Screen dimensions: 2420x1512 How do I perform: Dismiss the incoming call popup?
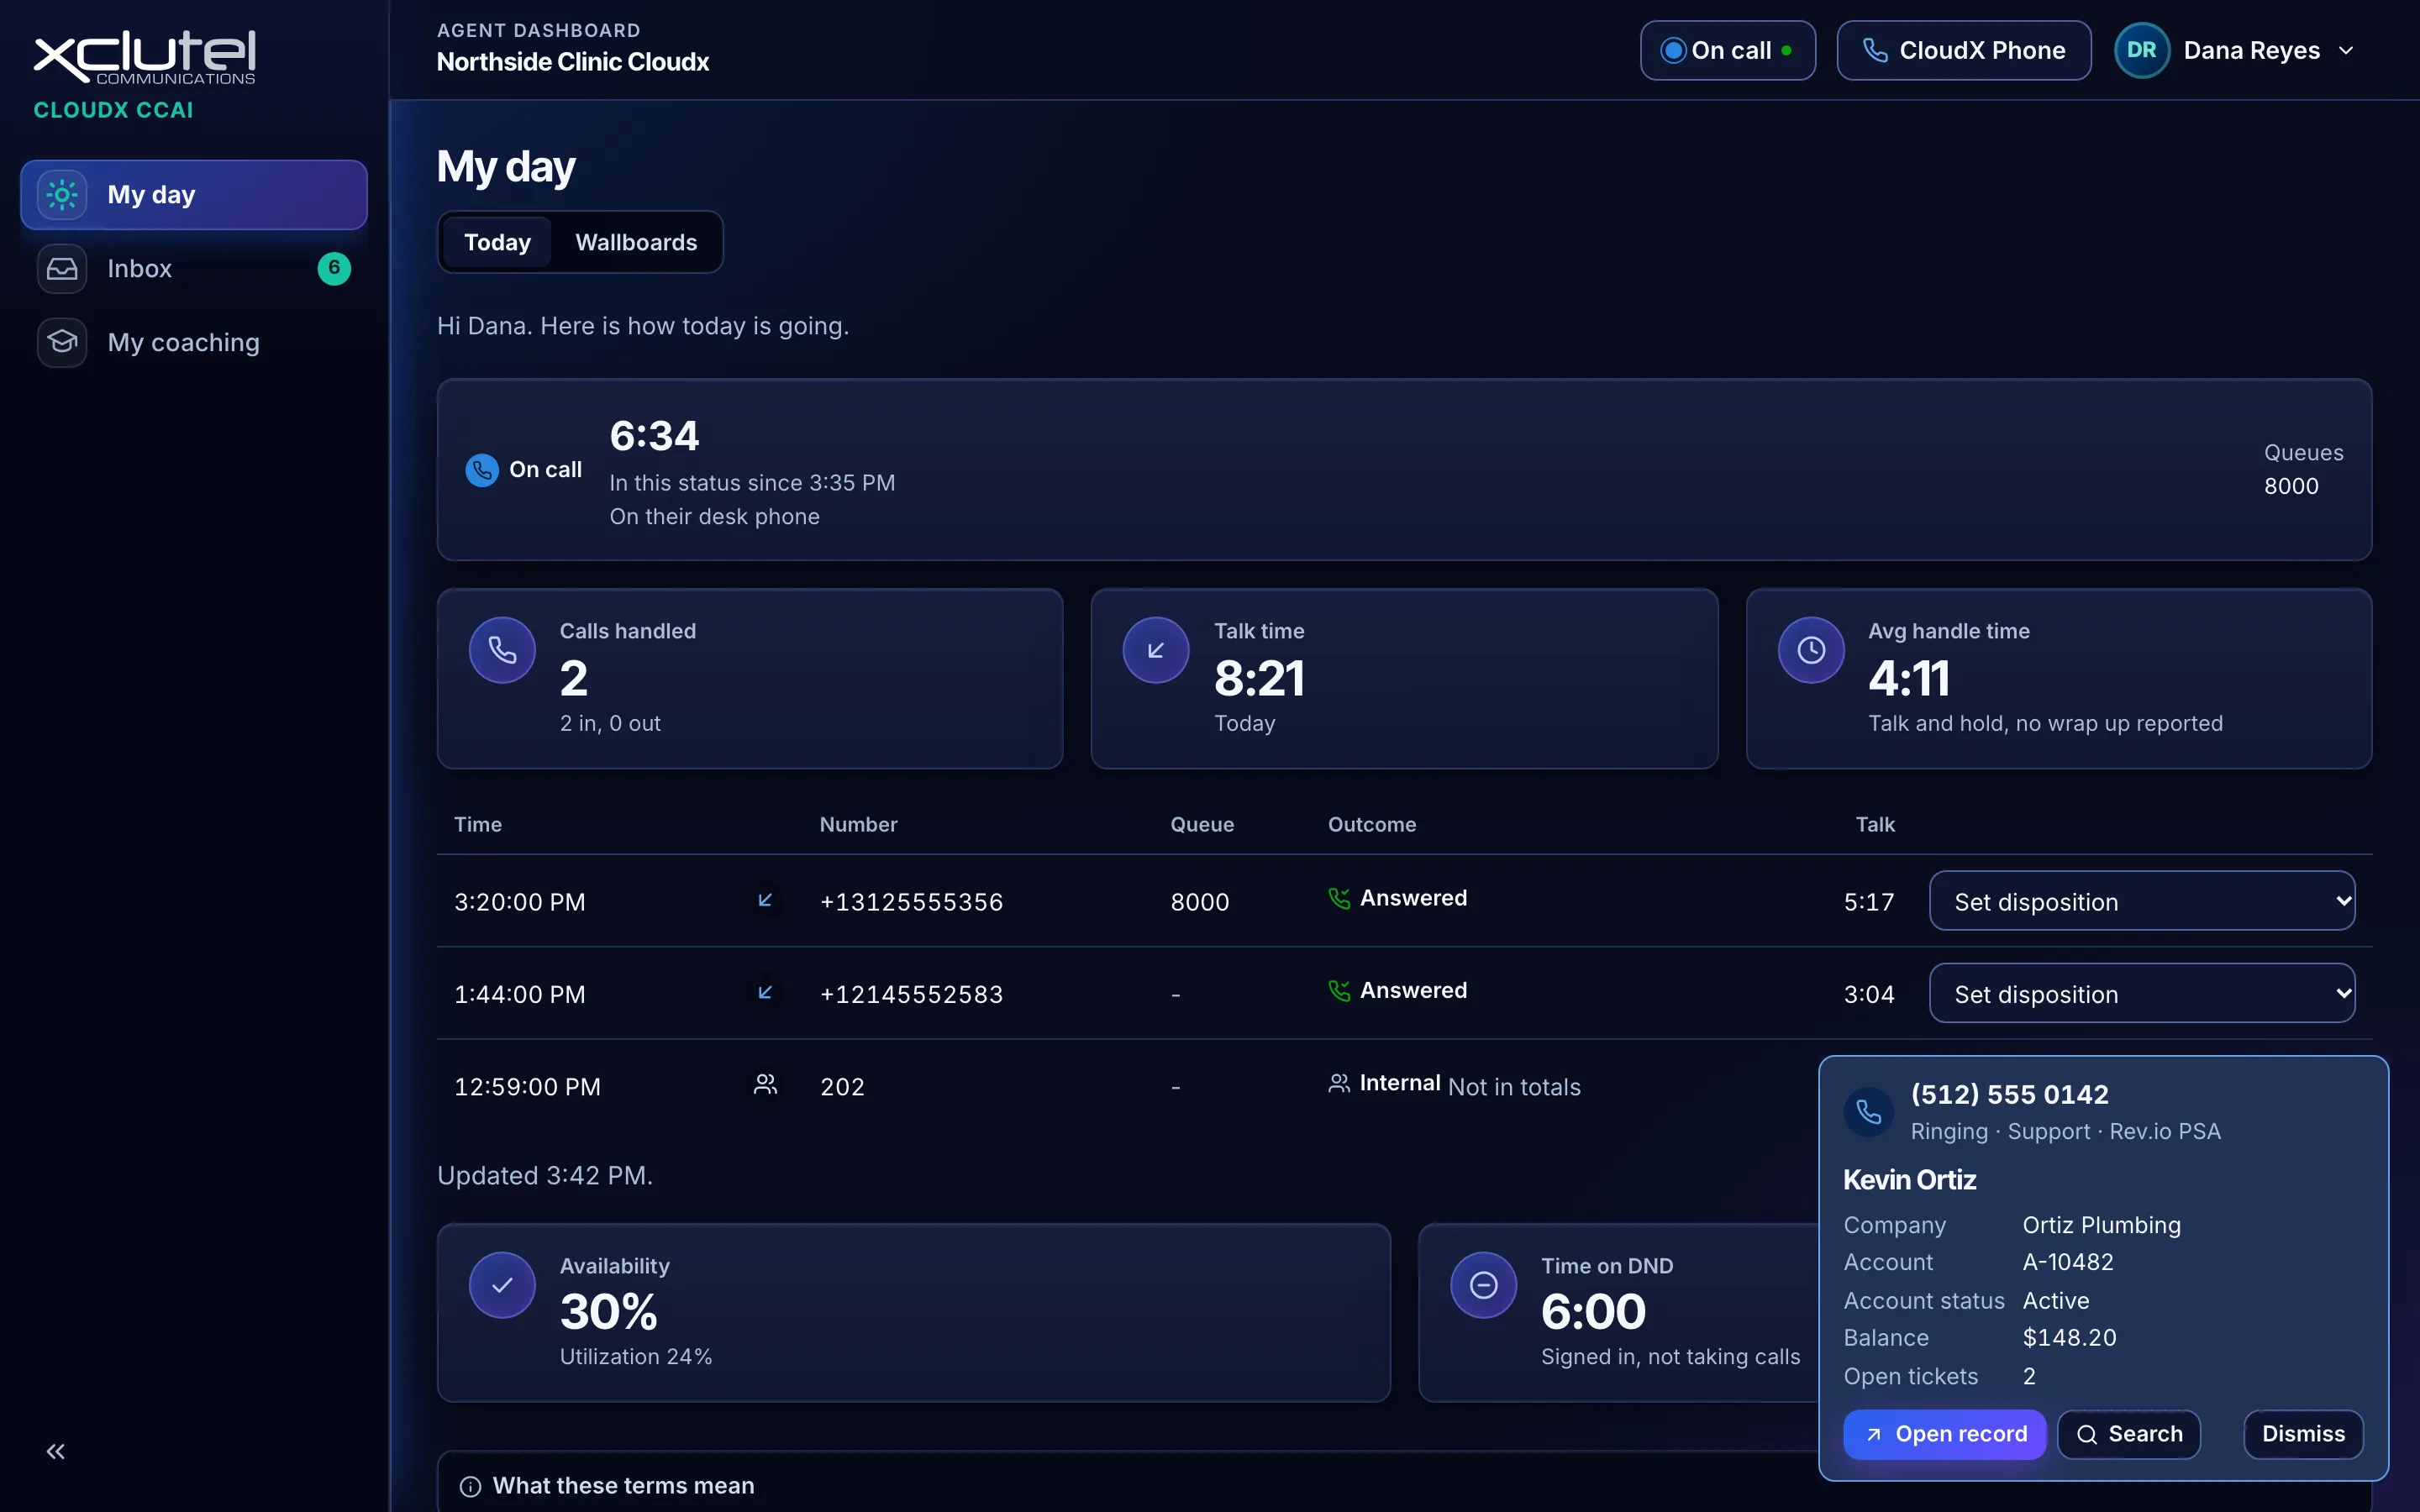[2303, 1434]
